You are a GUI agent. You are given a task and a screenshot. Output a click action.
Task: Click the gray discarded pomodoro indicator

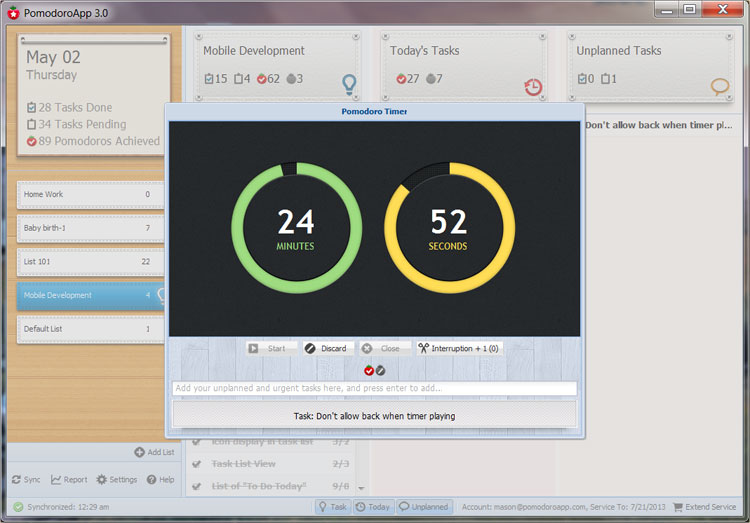[x=380, y=370]
